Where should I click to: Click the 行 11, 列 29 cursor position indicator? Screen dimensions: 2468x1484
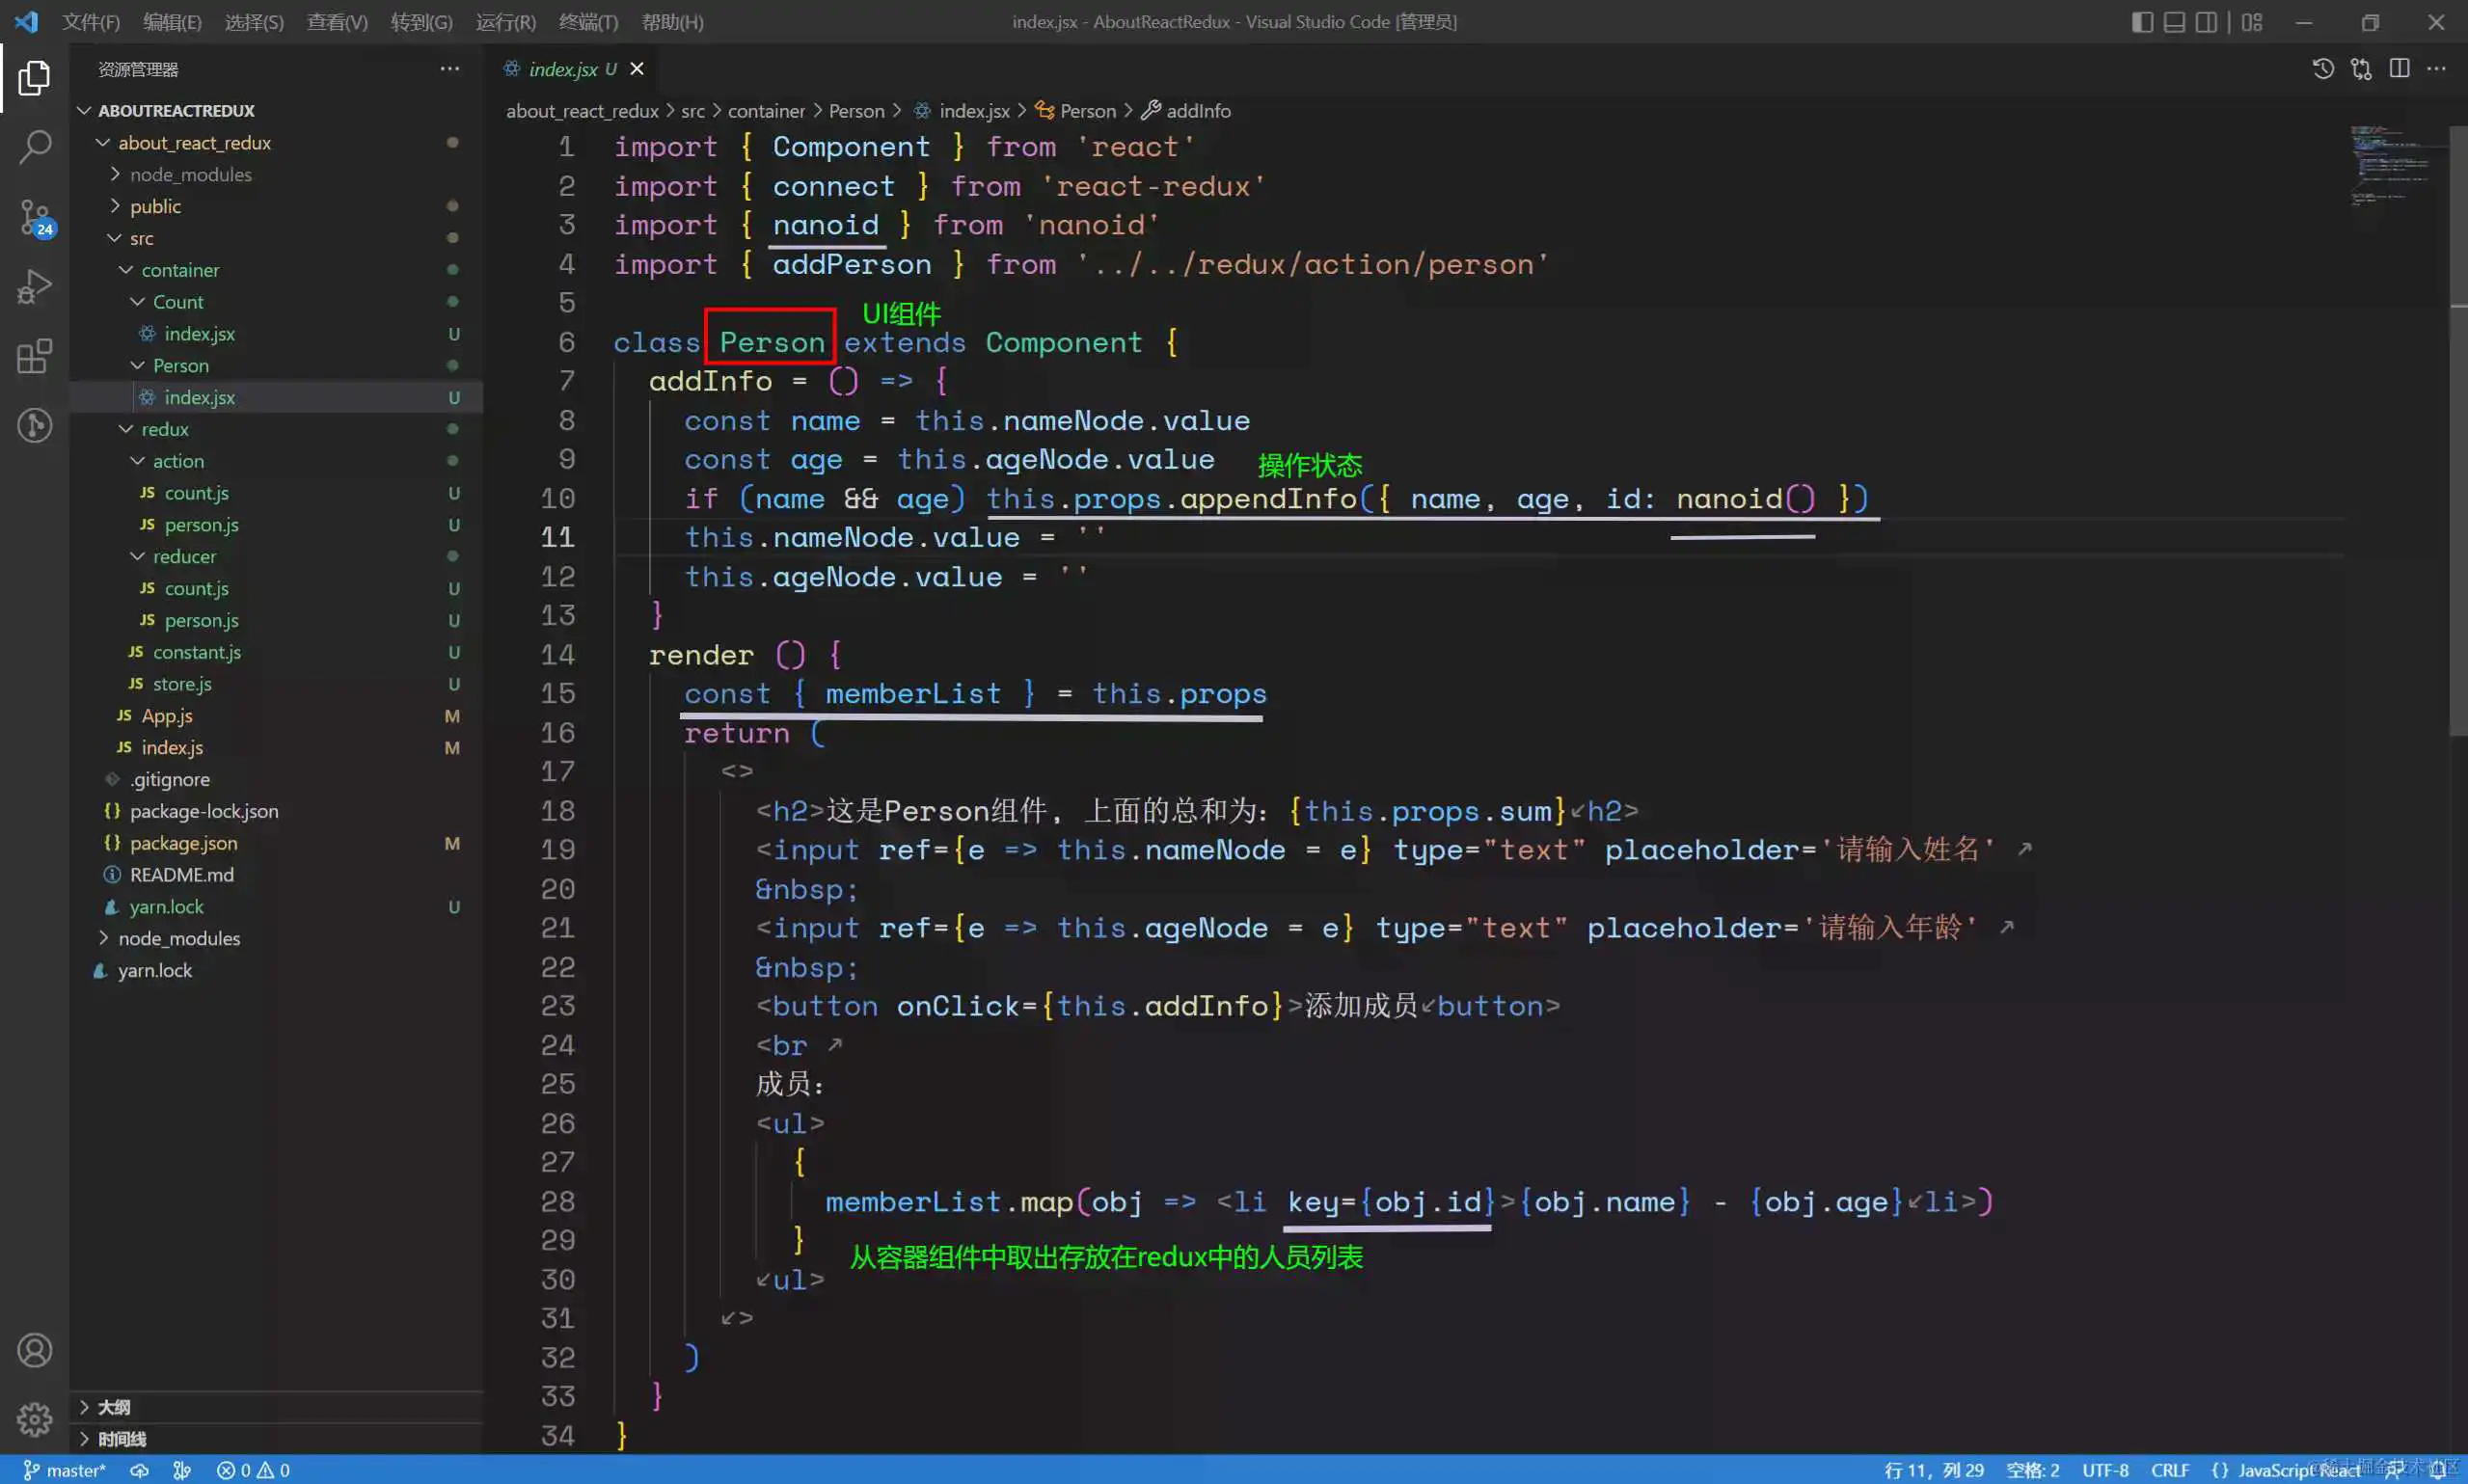(1934, 1470)
